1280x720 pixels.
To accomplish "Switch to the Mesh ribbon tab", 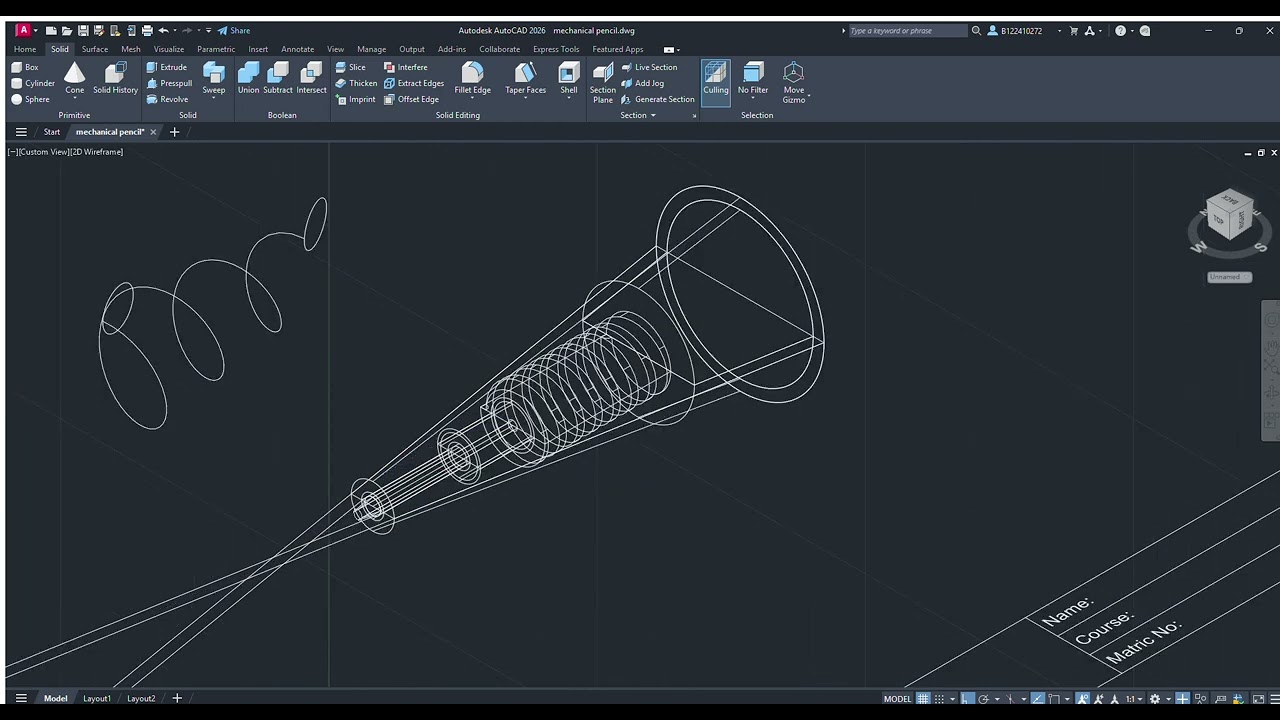I will pos(131,49).
